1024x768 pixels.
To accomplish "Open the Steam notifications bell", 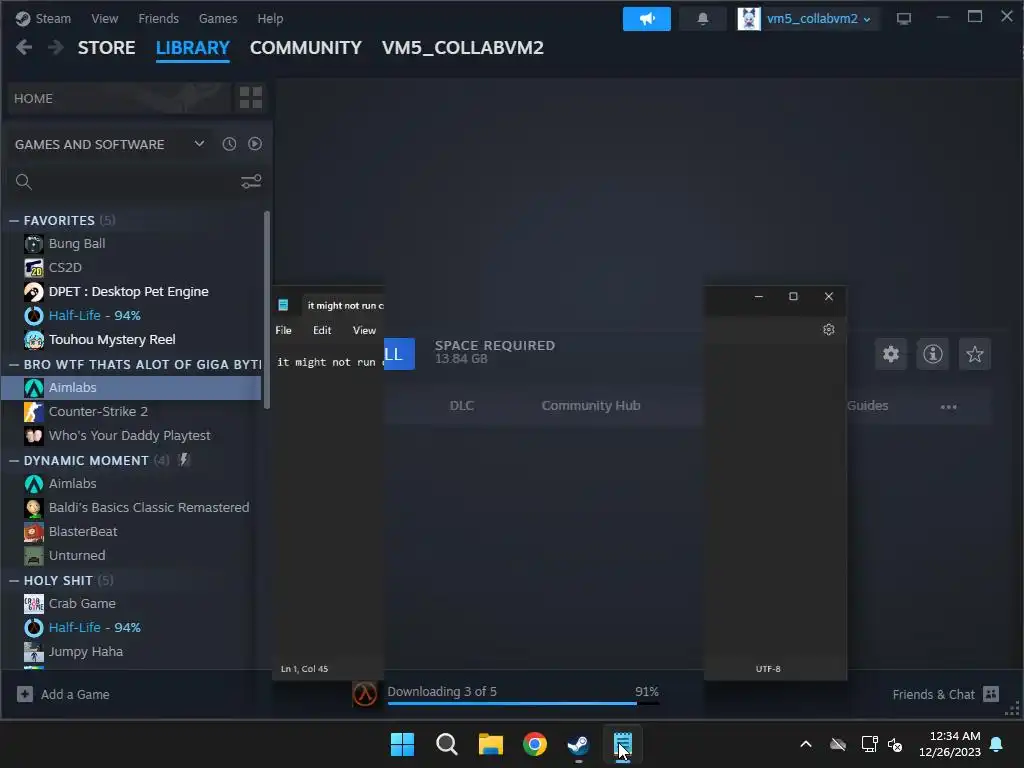I will pyautogui.click(x=703, y=19).
